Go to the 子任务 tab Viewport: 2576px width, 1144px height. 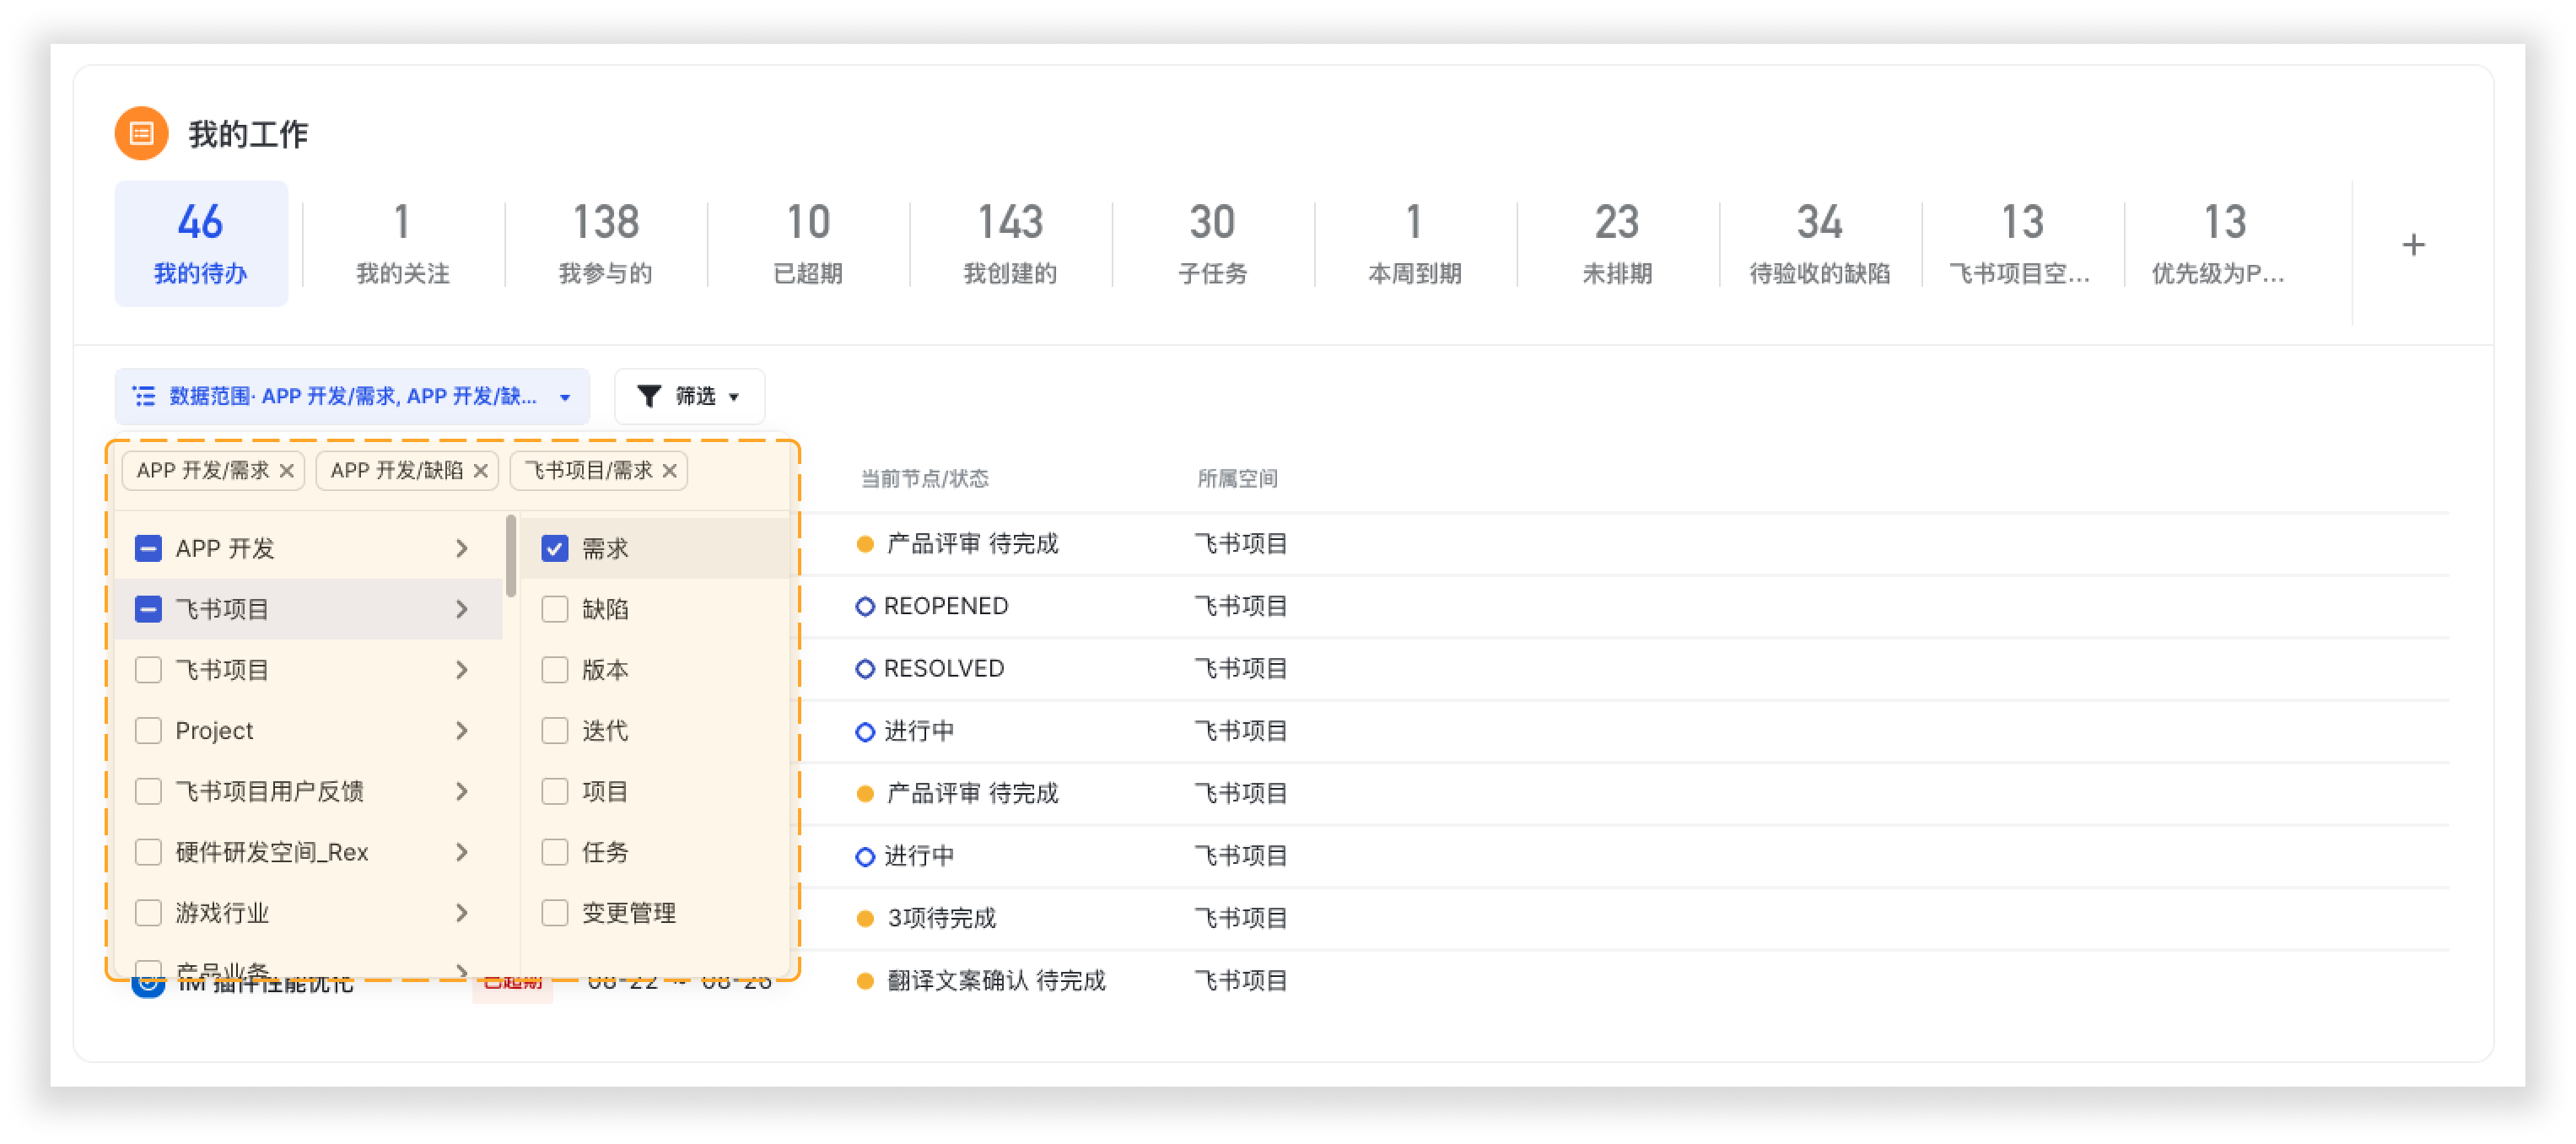tap(1213, 244)
